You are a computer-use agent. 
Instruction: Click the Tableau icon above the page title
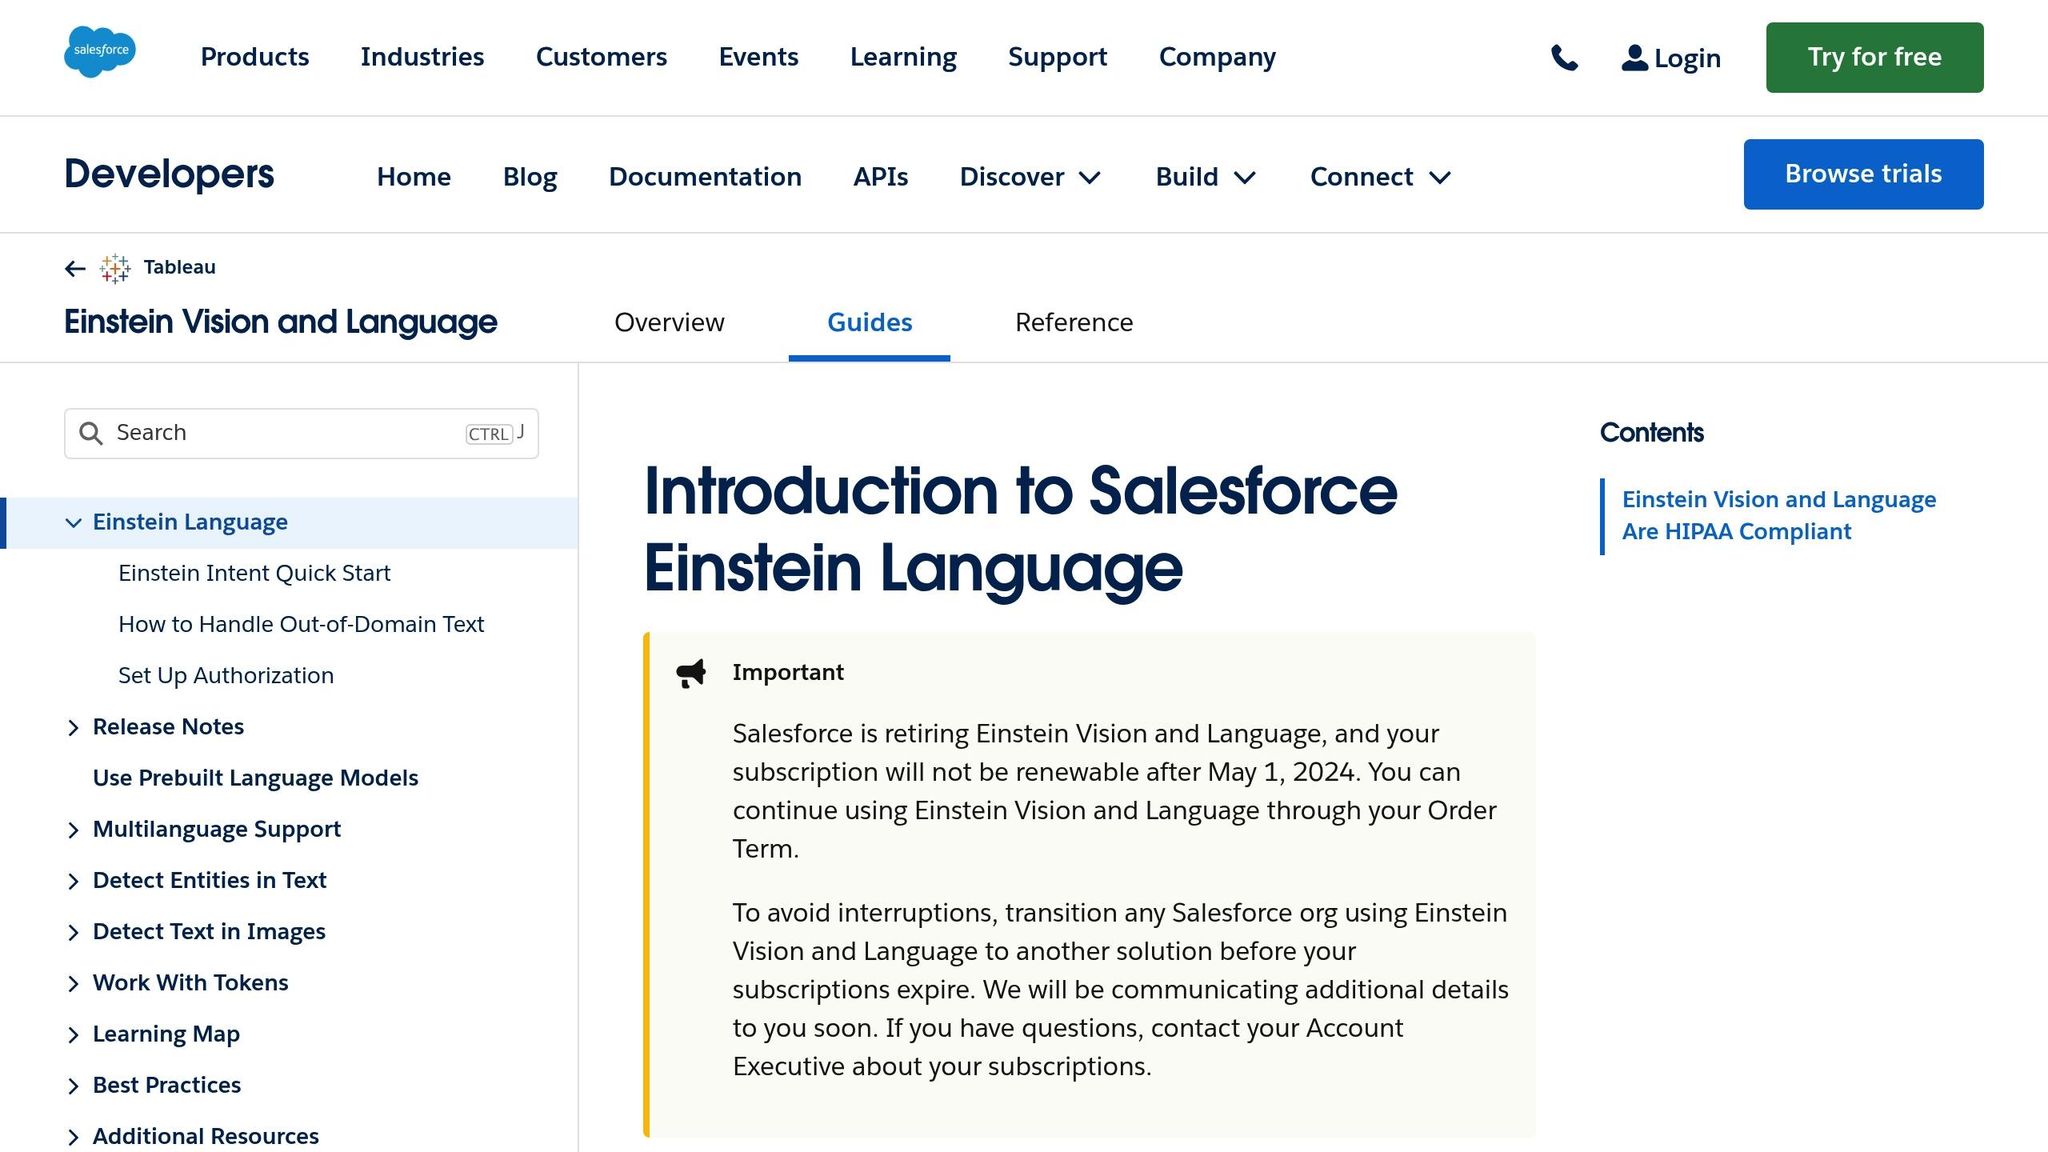[x=115, y=267]
